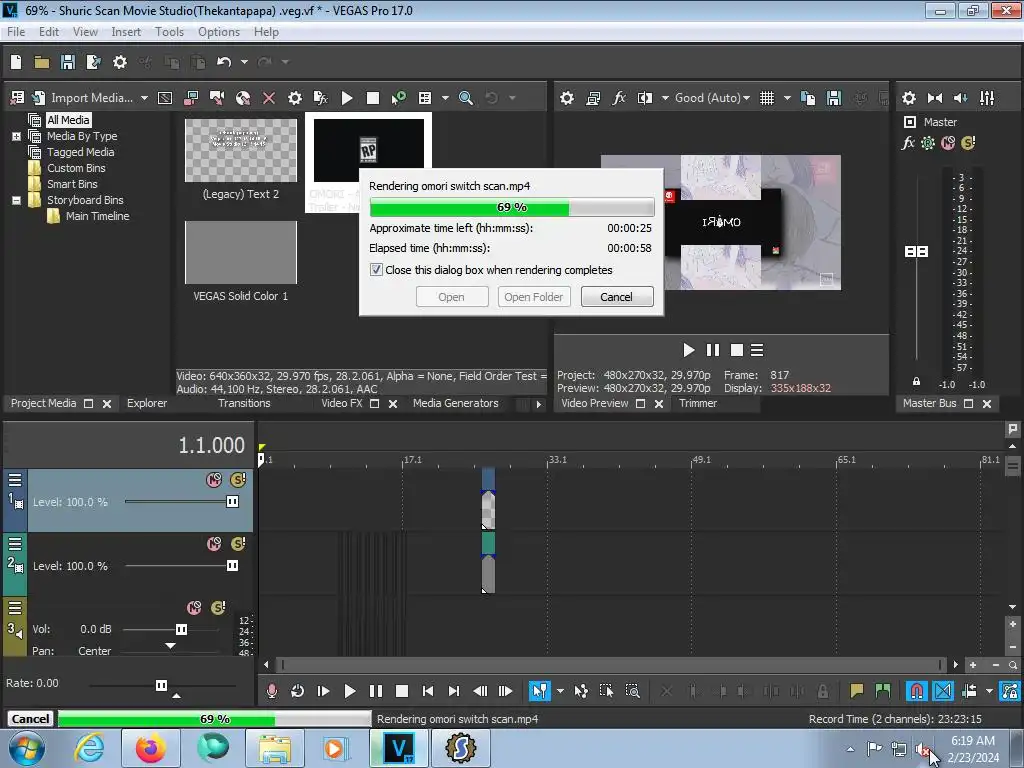Select the (Legacy) Text 2 thumbnail
The image size is (1024, 768).
[x=241, y=150]
